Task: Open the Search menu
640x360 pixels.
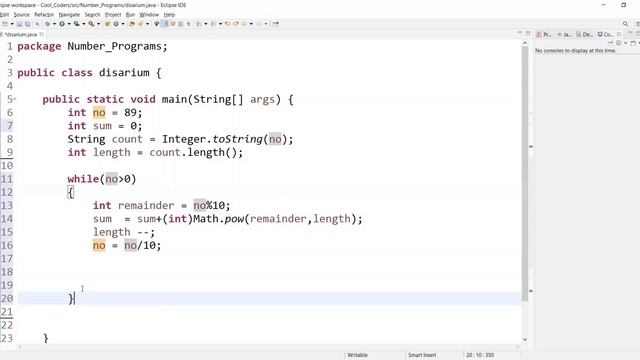Action: point(92,14)
